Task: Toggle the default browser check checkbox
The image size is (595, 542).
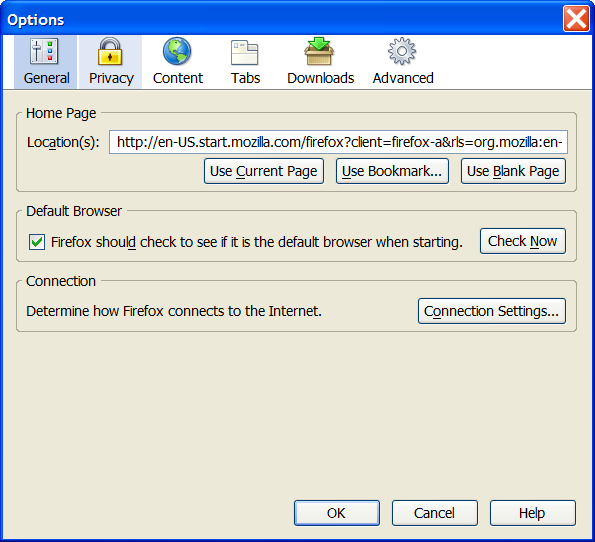Action: [x=37, y=242]
